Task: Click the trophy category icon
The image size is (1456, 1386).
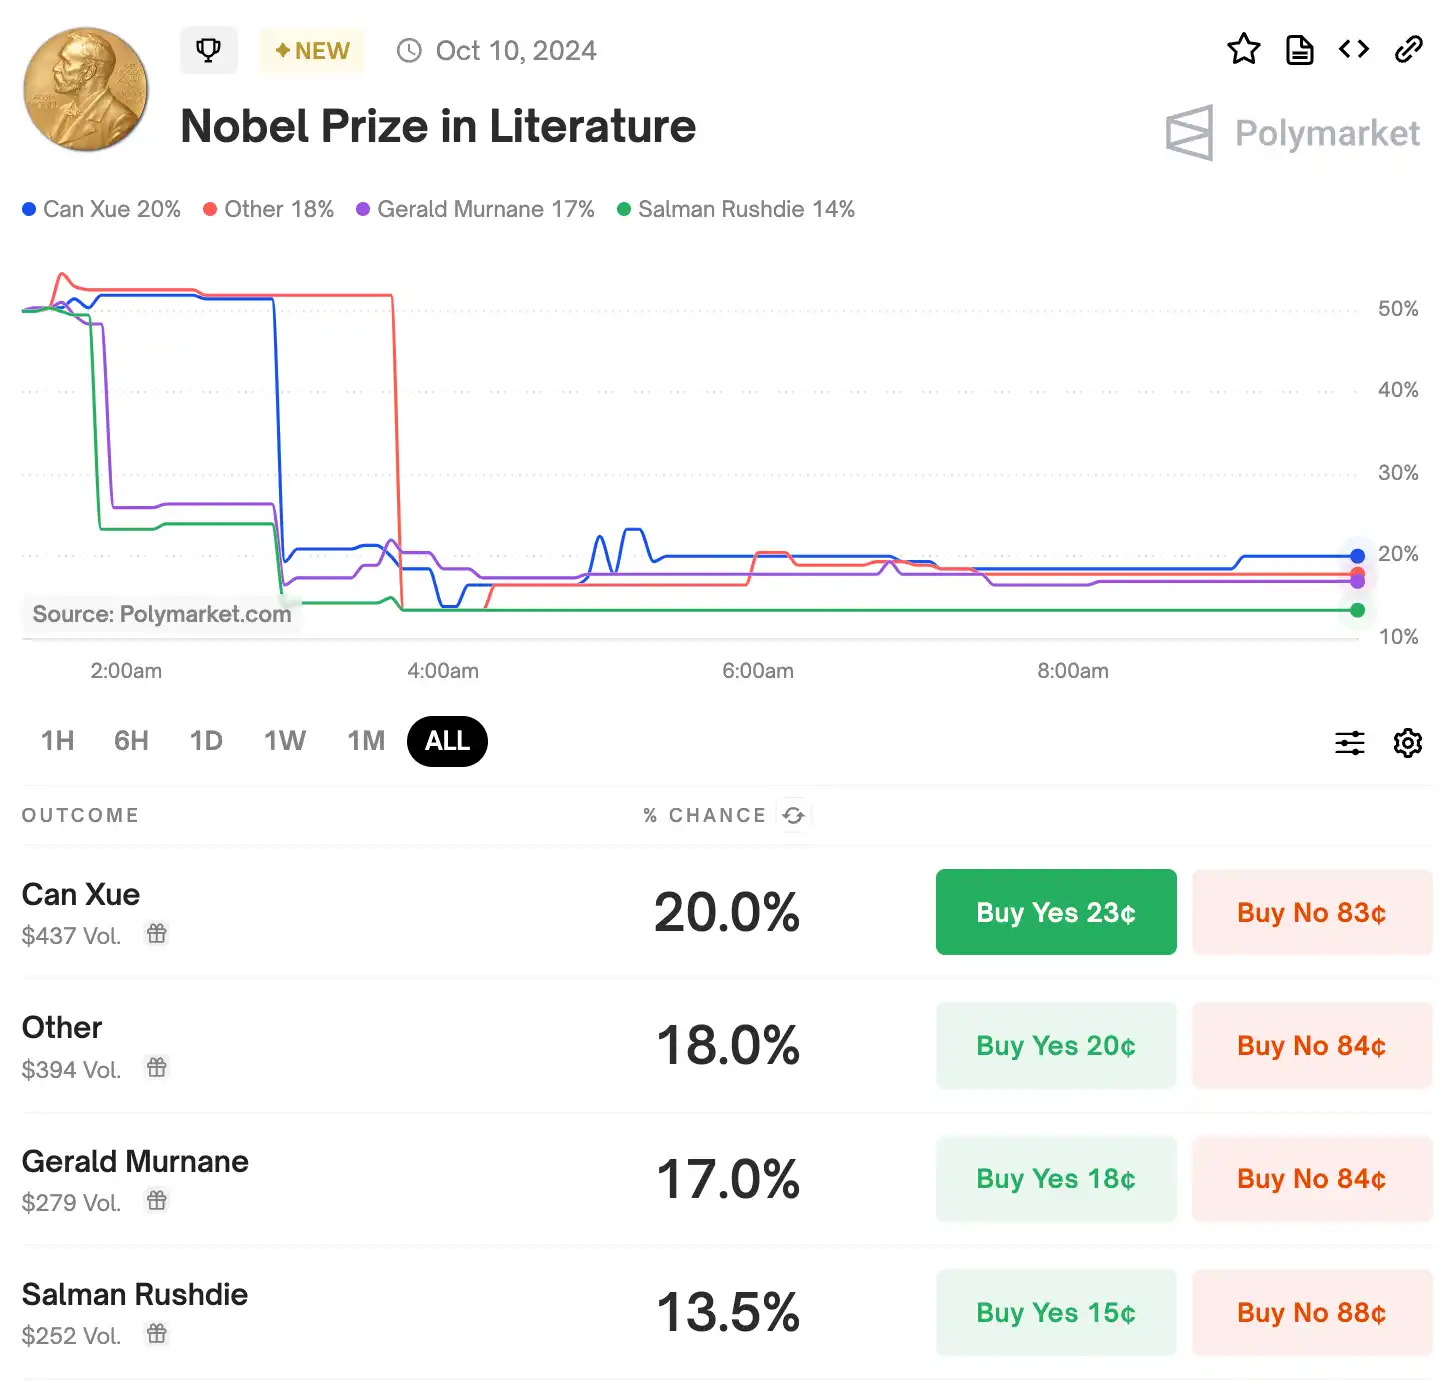Action: point(208,50)
